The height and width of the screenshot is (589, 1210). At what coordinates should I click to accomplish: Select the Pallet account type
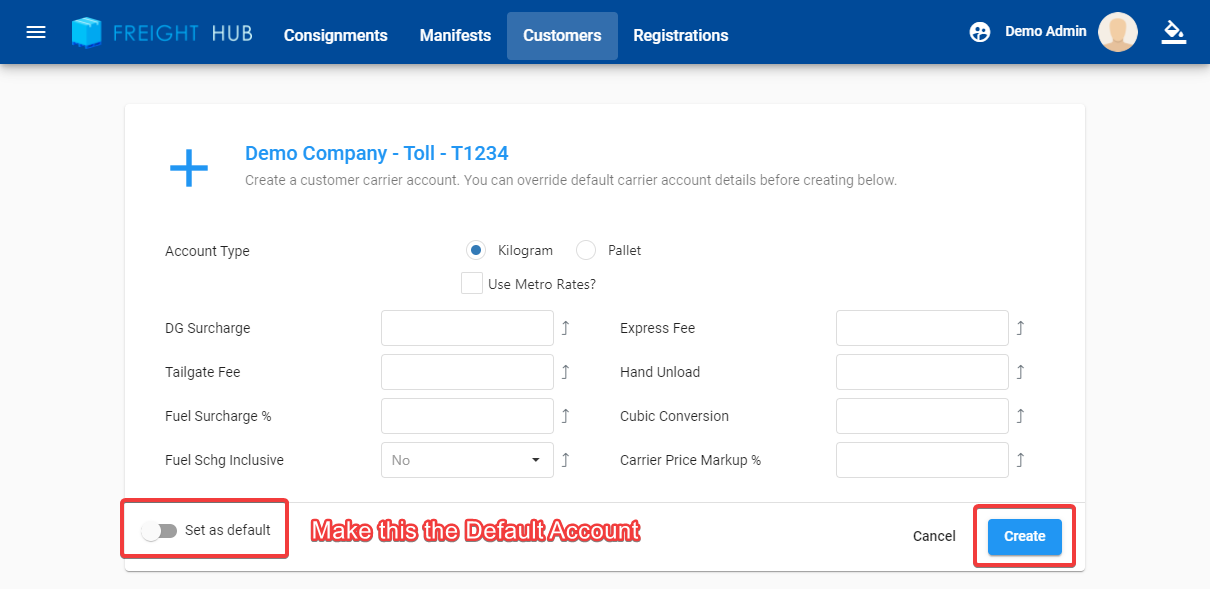[586, 250]
